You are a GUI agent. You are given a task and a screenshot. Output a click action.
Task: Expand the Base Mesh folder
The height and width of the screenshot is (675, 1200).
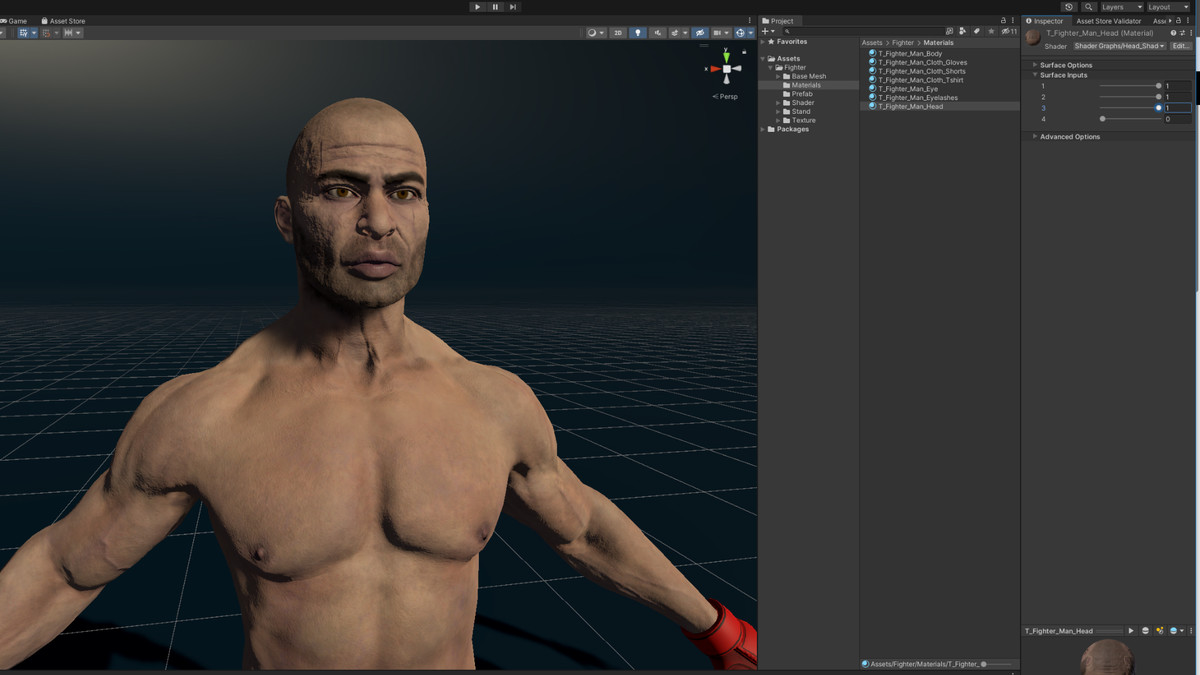click(x=779, y=76)
